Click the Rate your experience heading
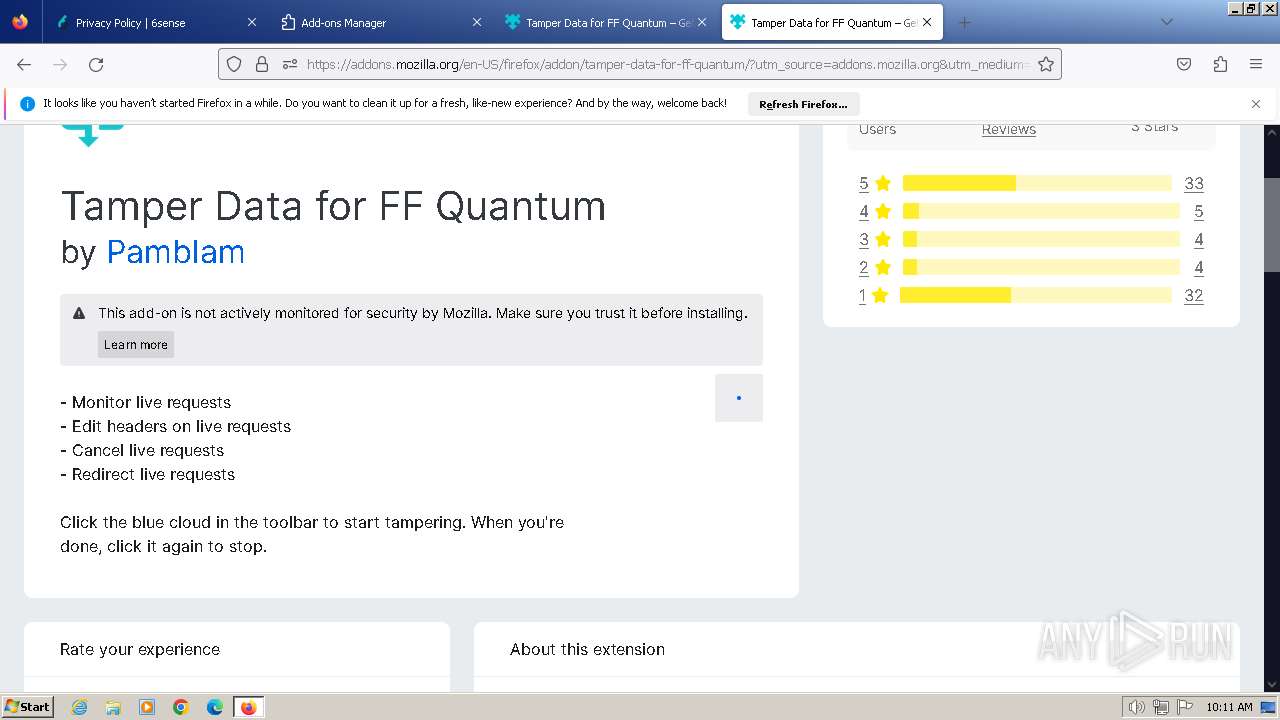The image size is (1280, 720). coord(140,649)
